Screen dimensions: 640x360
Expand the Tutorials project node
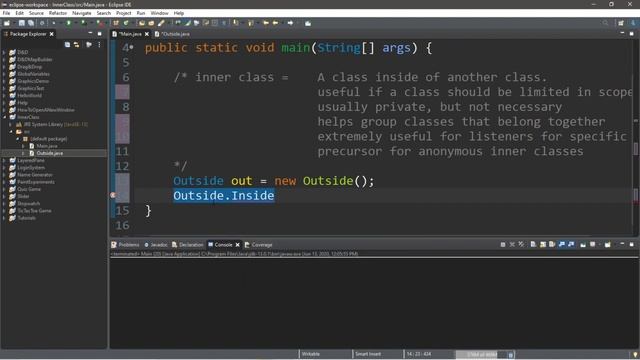click(4, 218)
